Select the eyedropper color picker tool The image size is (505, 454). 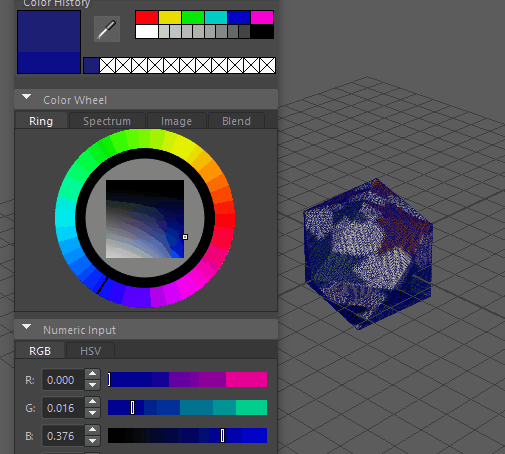107,29
